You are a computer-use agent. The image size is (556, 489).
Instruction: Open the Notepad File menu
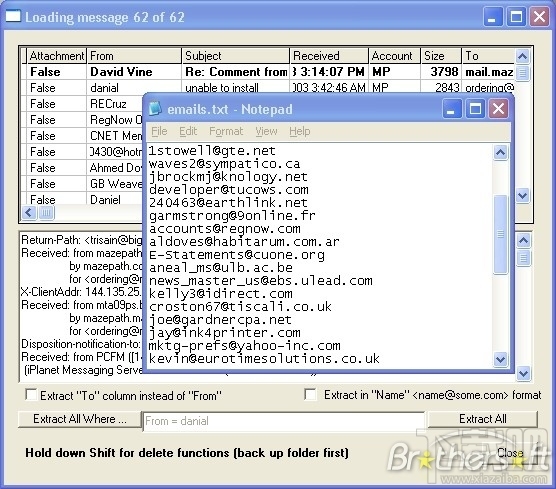(x=159, y=131)
